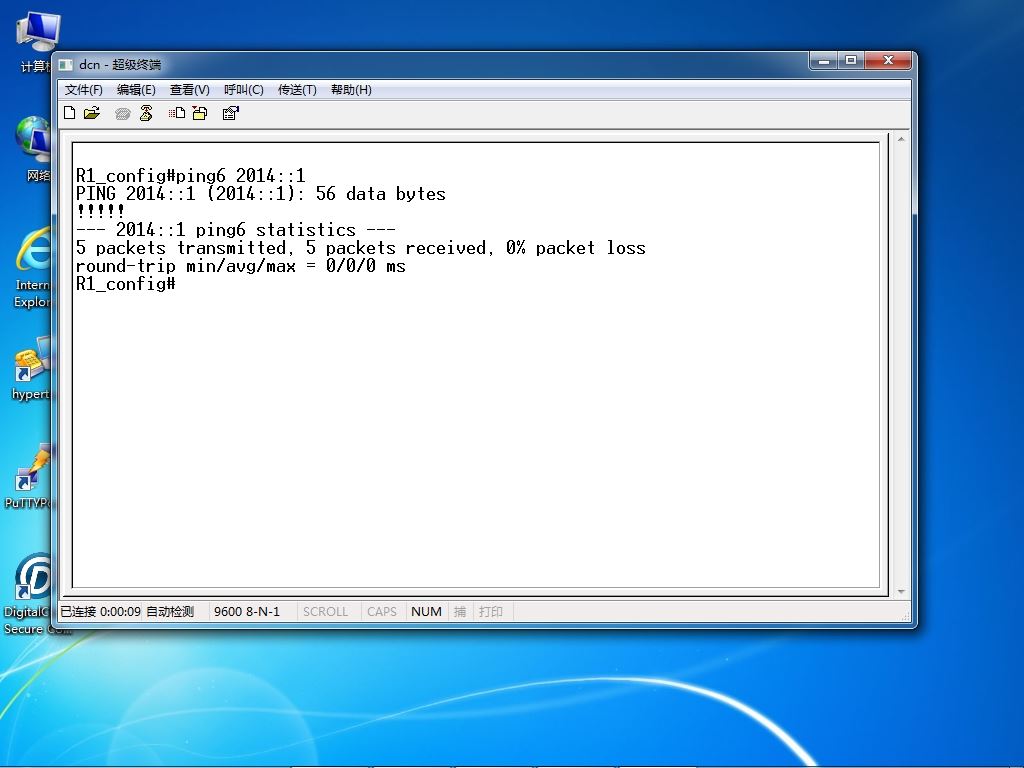Click the scrollbar up arrow
1024x768 pixels.
(x=901, y=139)
